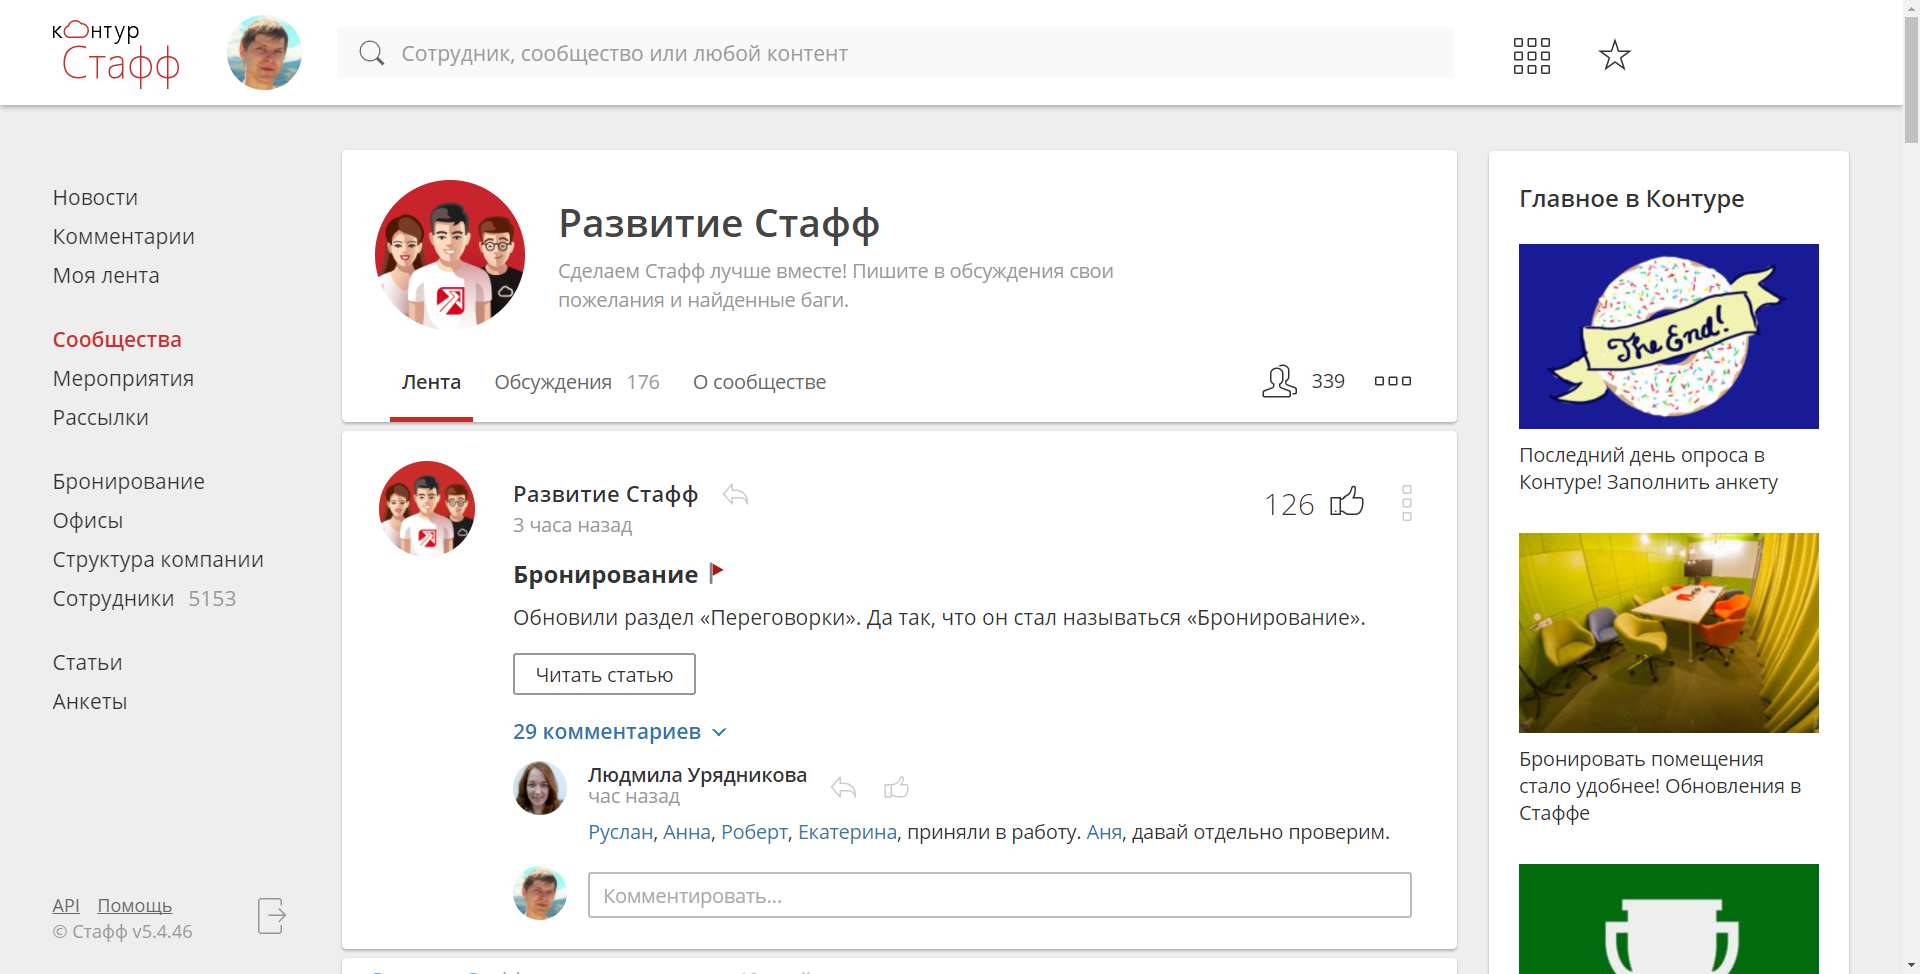Image resolution: width=1920 pixels, height=974 pixels.
Task: Click the like count 126
Action: point(1289,504)
